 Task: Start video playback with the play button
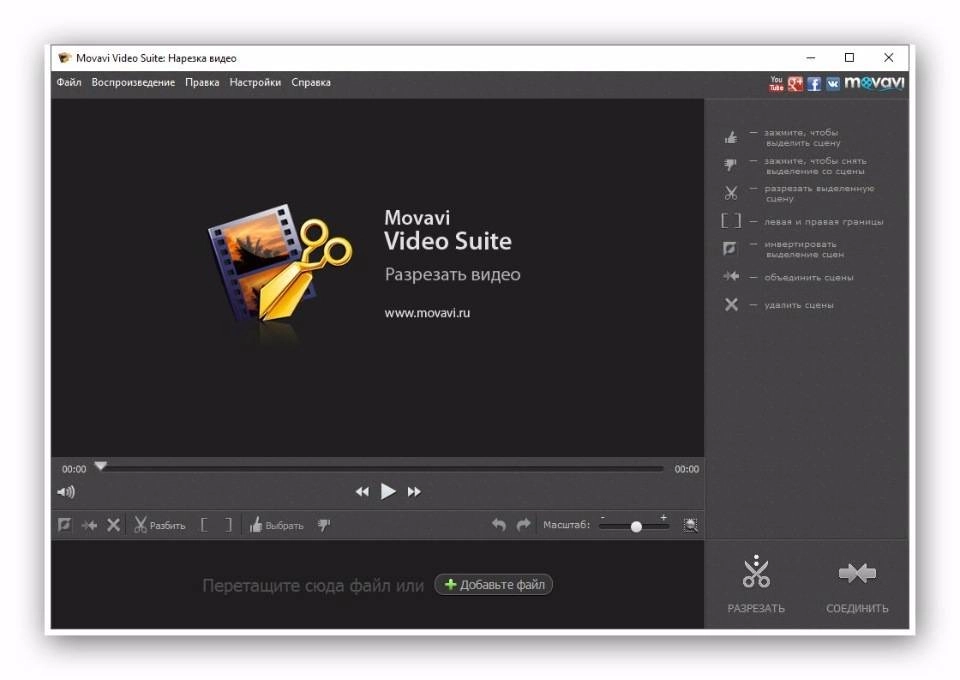pyautogui.click(x=388, y=491)
